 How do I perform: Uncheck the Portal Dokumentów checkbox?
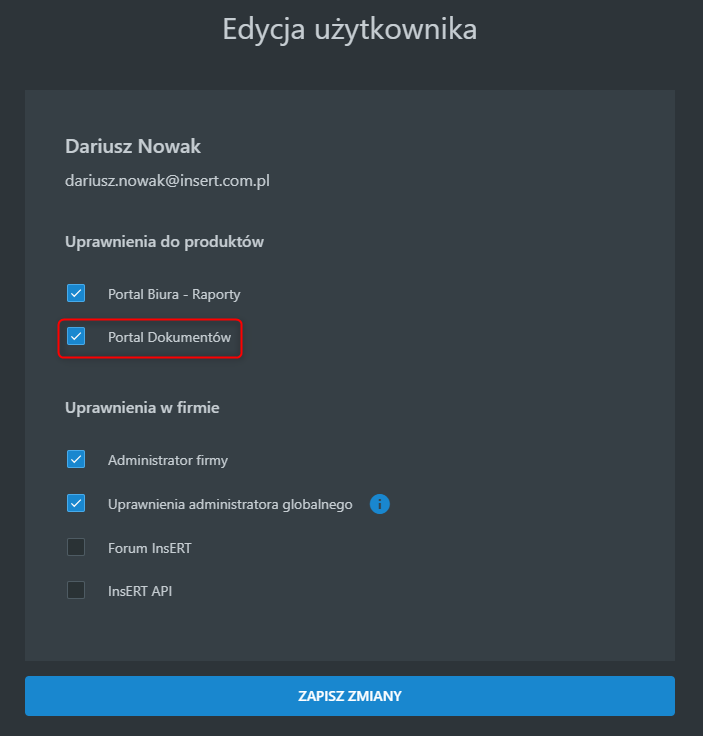pyautogui.click(x=76, y=337)
